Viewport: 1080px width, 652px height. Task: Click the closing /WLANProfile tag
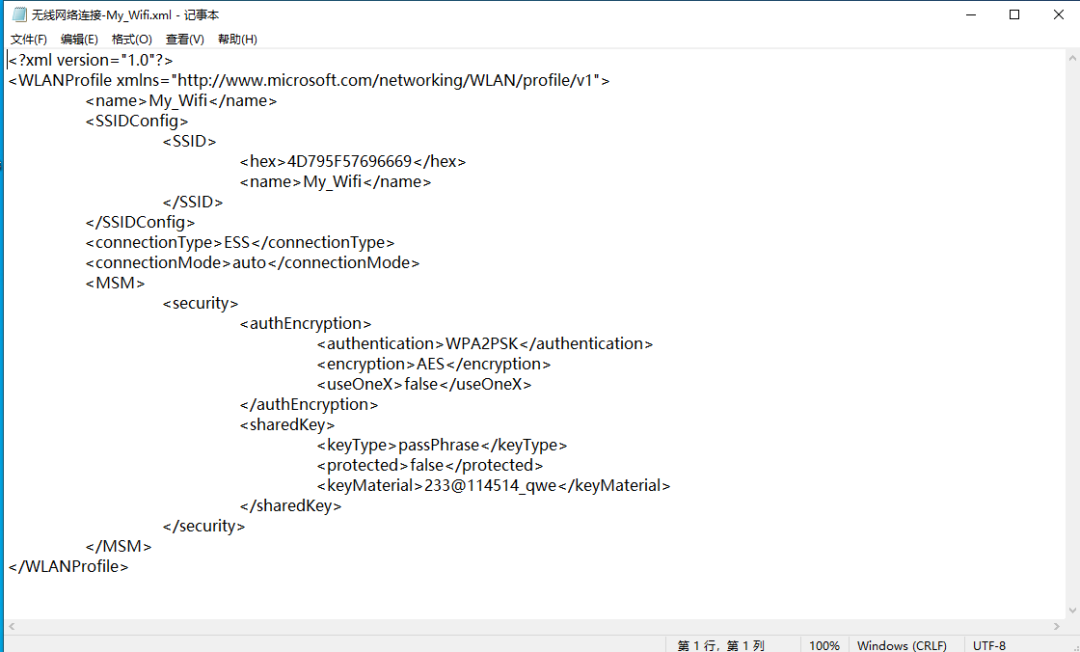coord(68,567)
